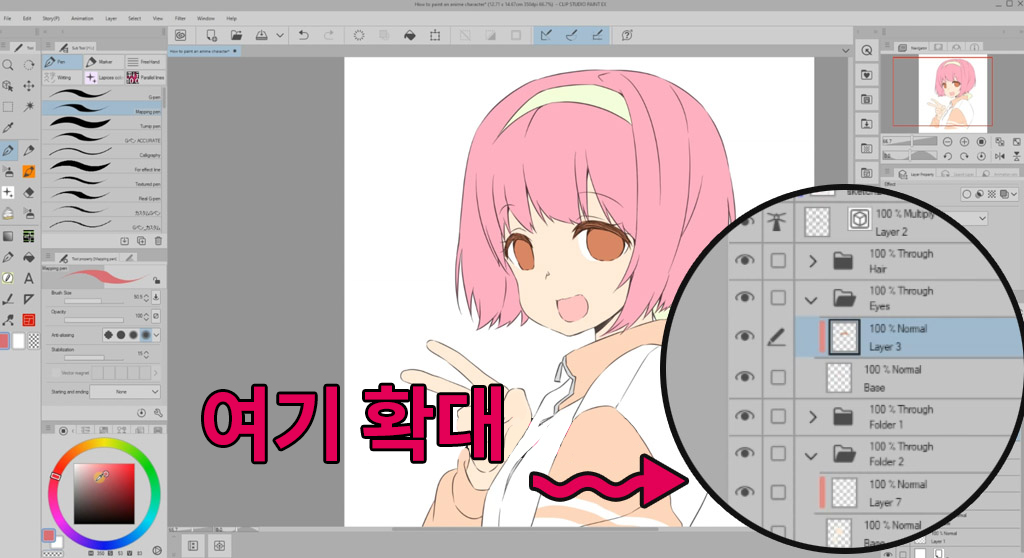This screenshot has height=558, width=1024.
Task: Click the Undo arrow in toolbar
Action: pyautogui.click(x=304, y=35)
